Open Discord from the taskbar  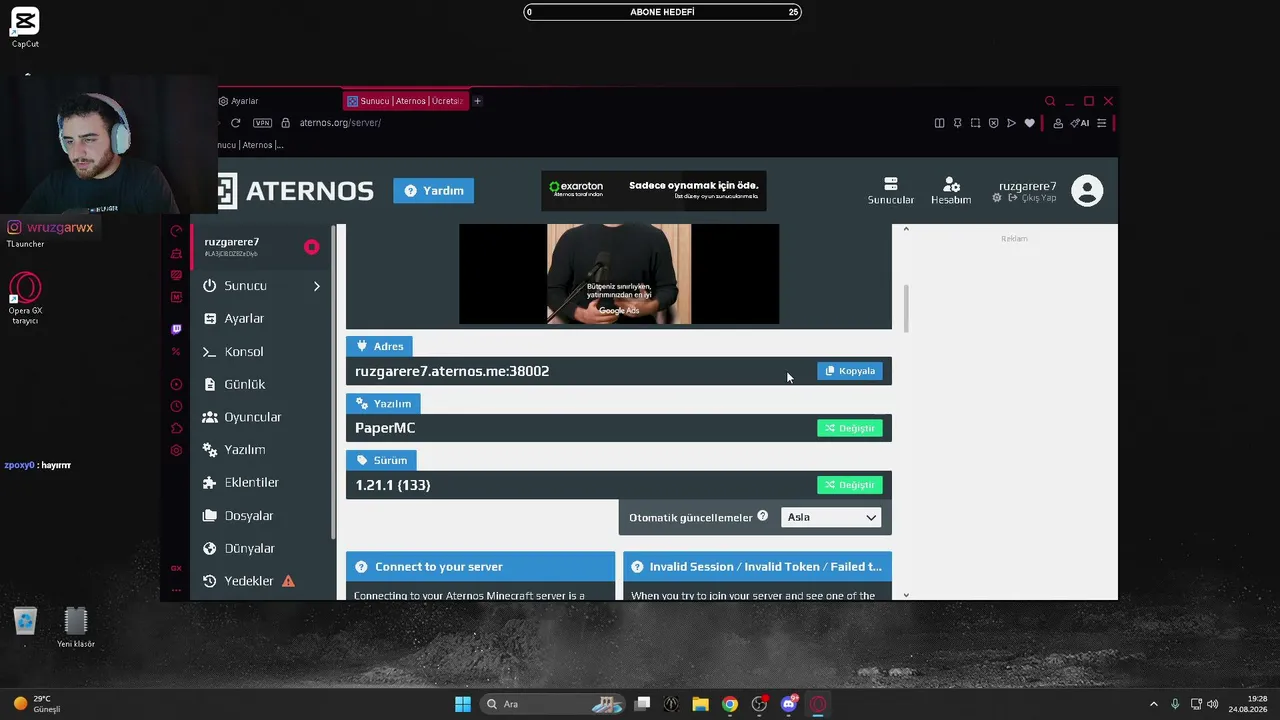coord(789,704)
